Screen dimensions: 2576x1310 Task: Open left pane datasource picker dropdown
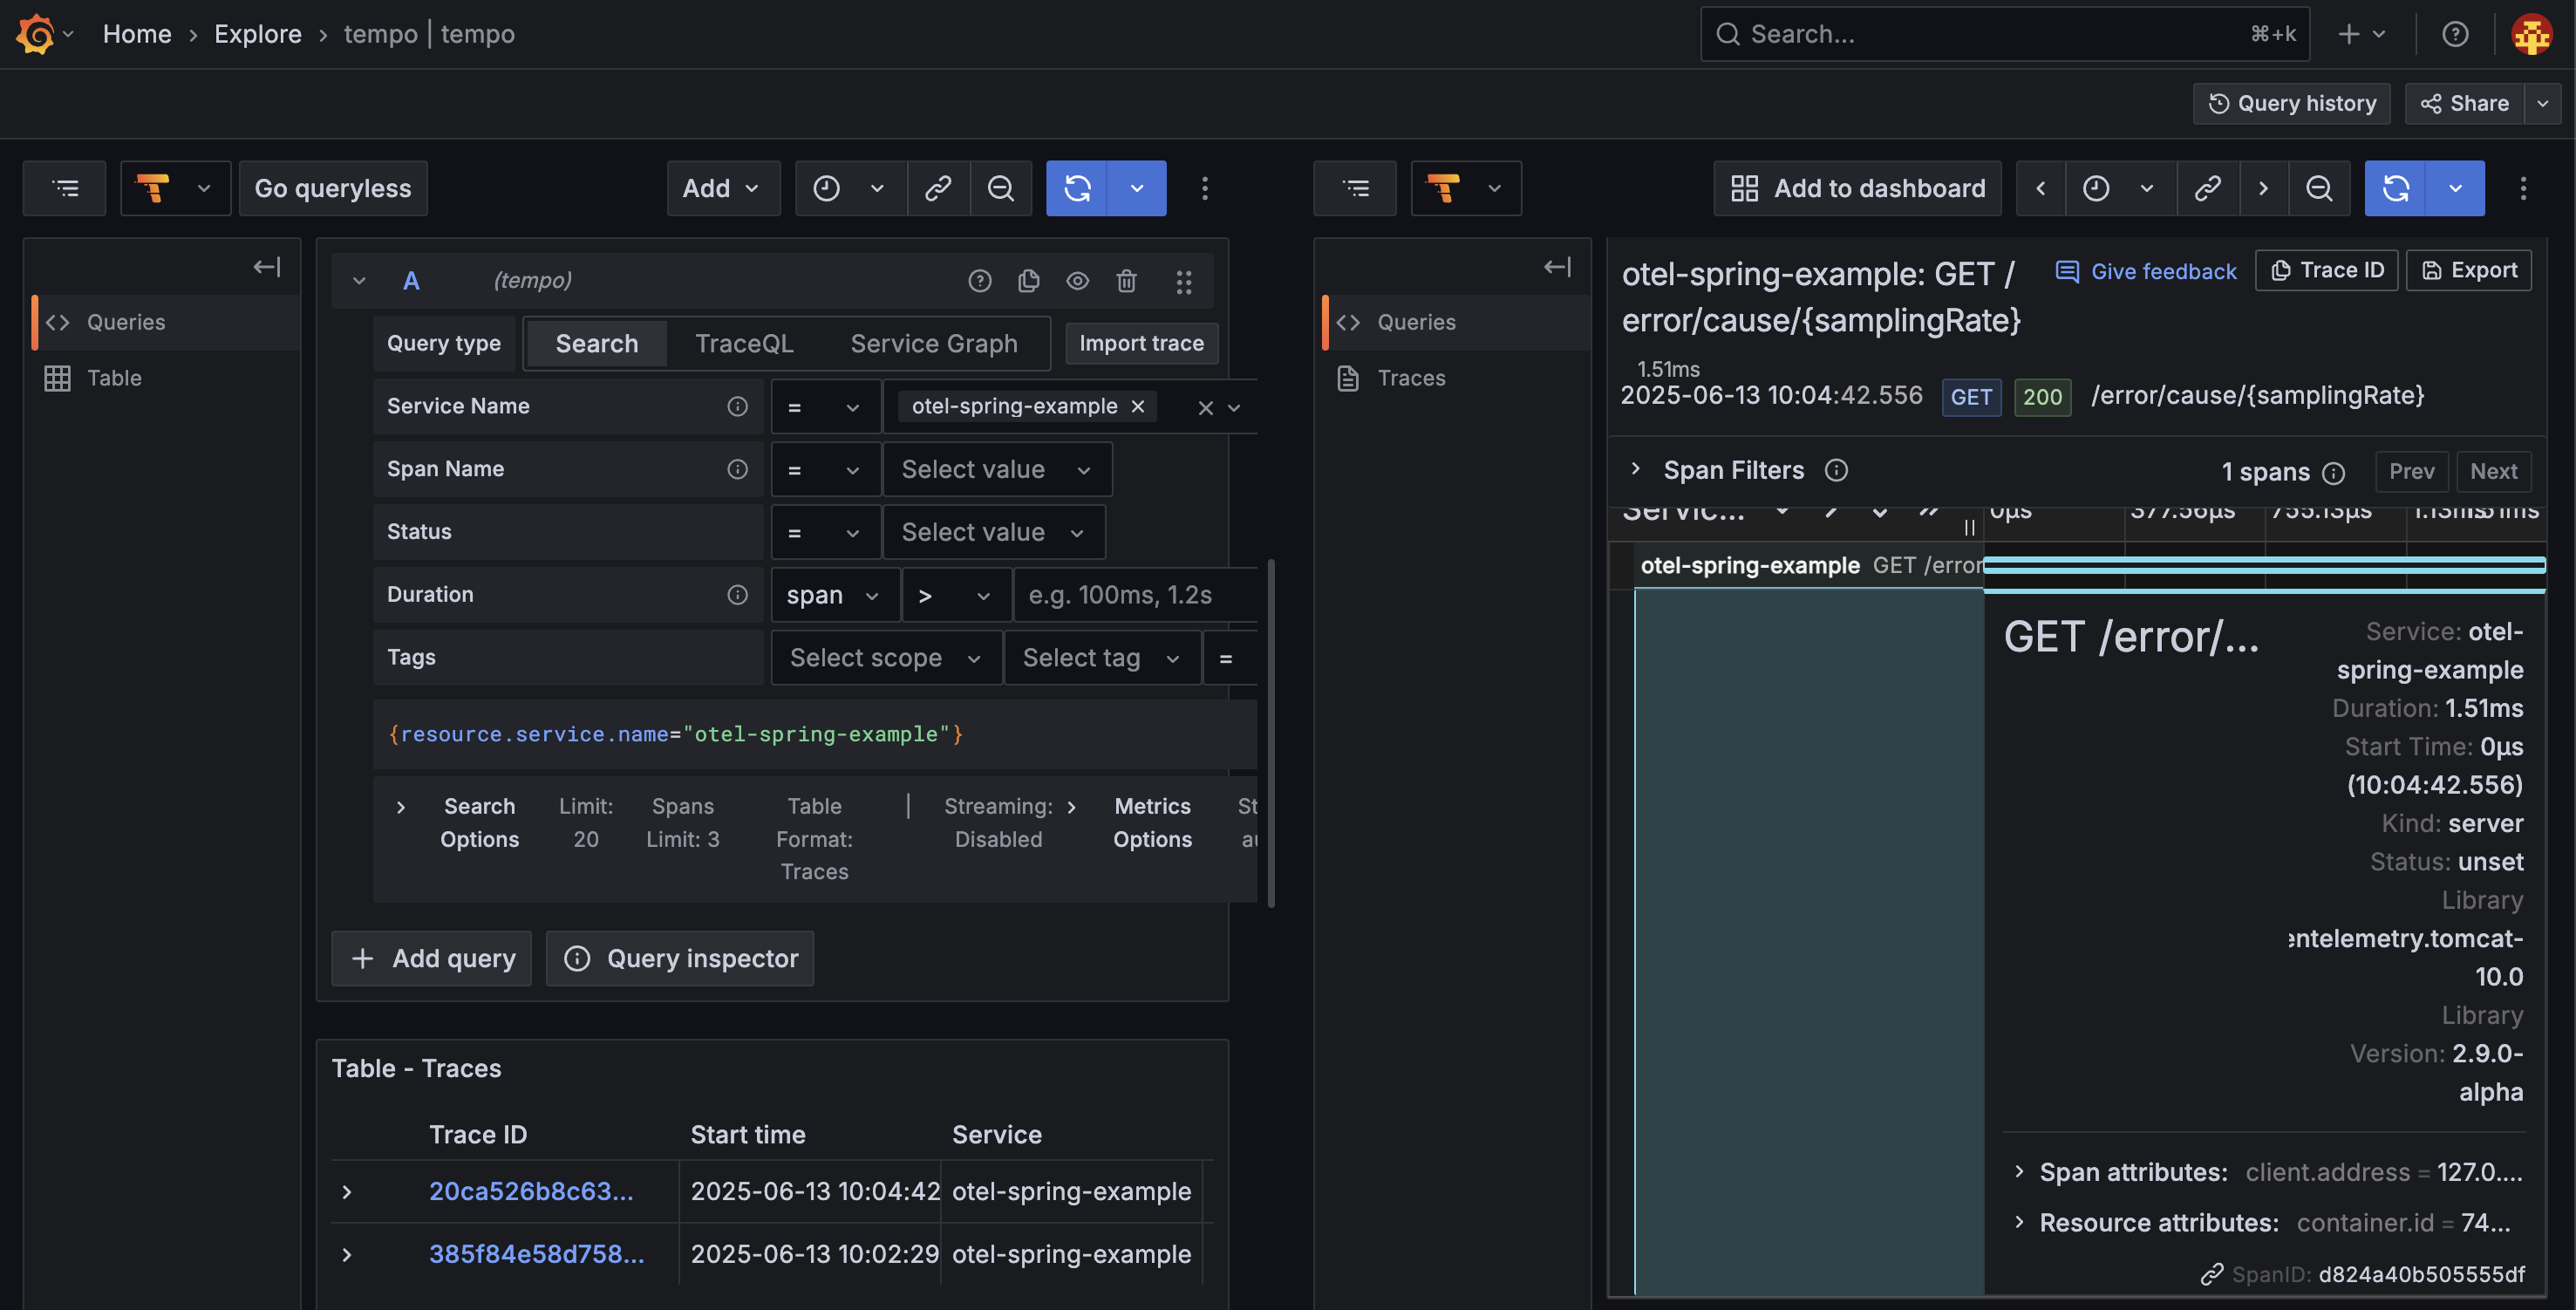176,188
